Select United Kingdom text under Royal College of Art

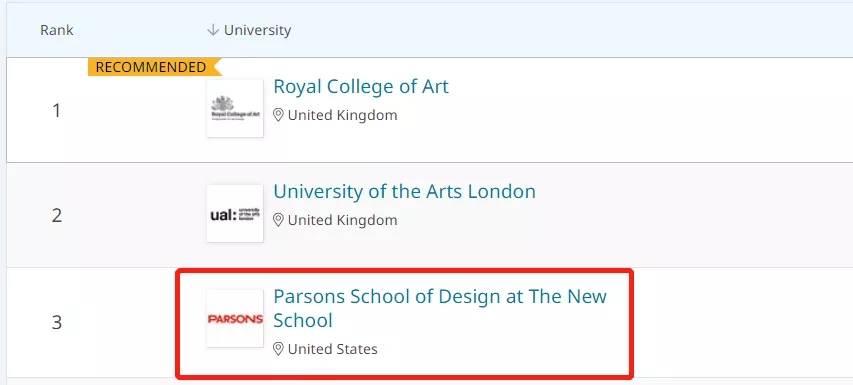342,115
